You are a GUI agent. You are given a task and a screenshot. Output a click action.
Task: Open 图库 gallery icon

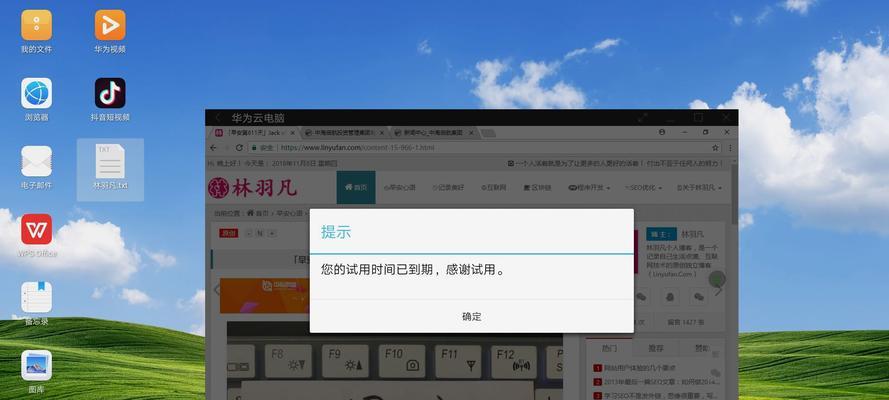pyautogui.click(x=36, y=372)
